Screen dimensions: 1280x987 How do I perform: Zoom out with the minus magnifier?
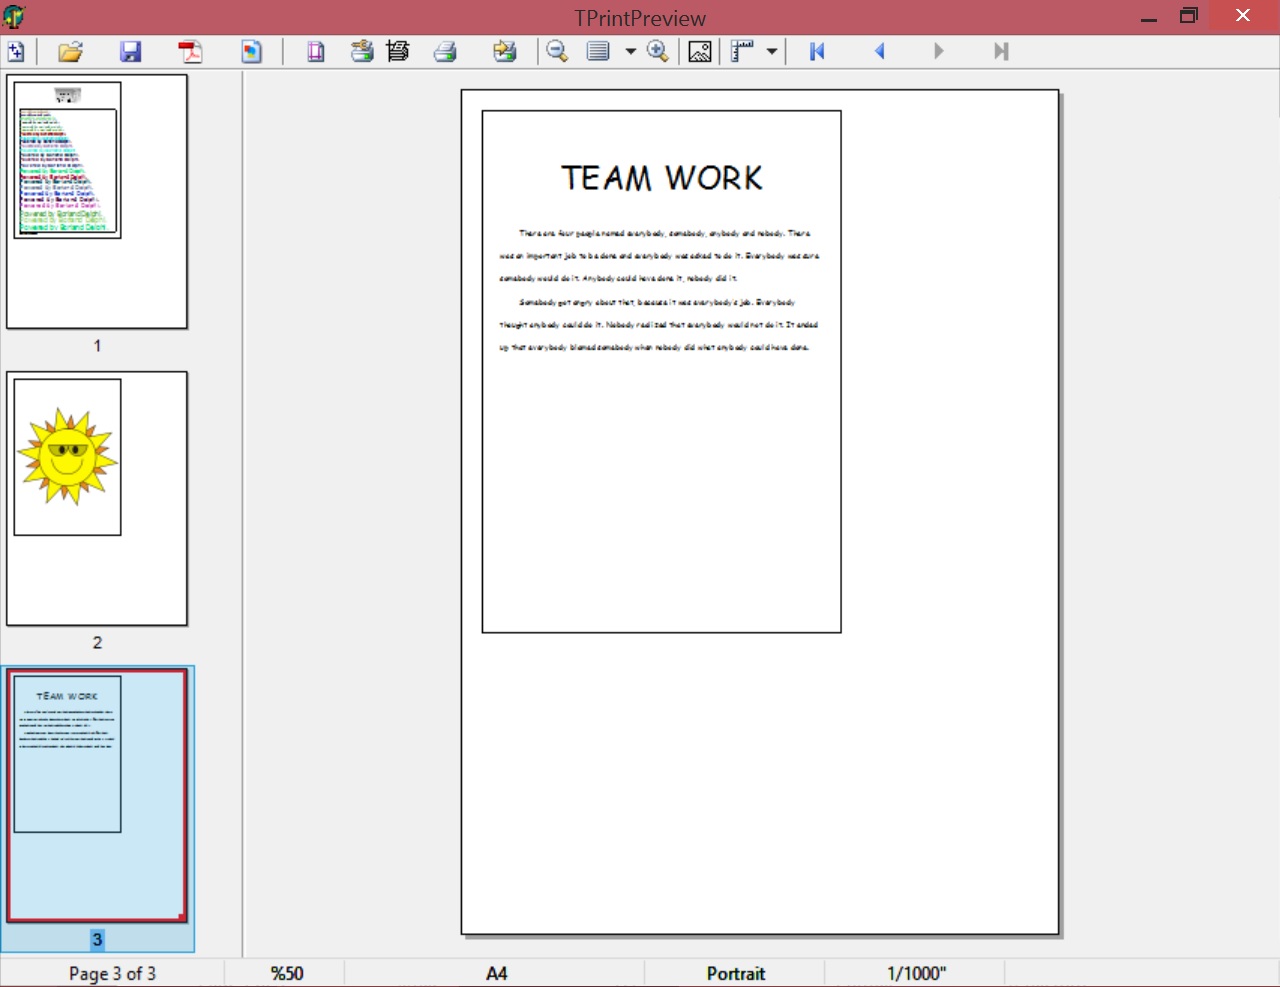pos(557,51)
